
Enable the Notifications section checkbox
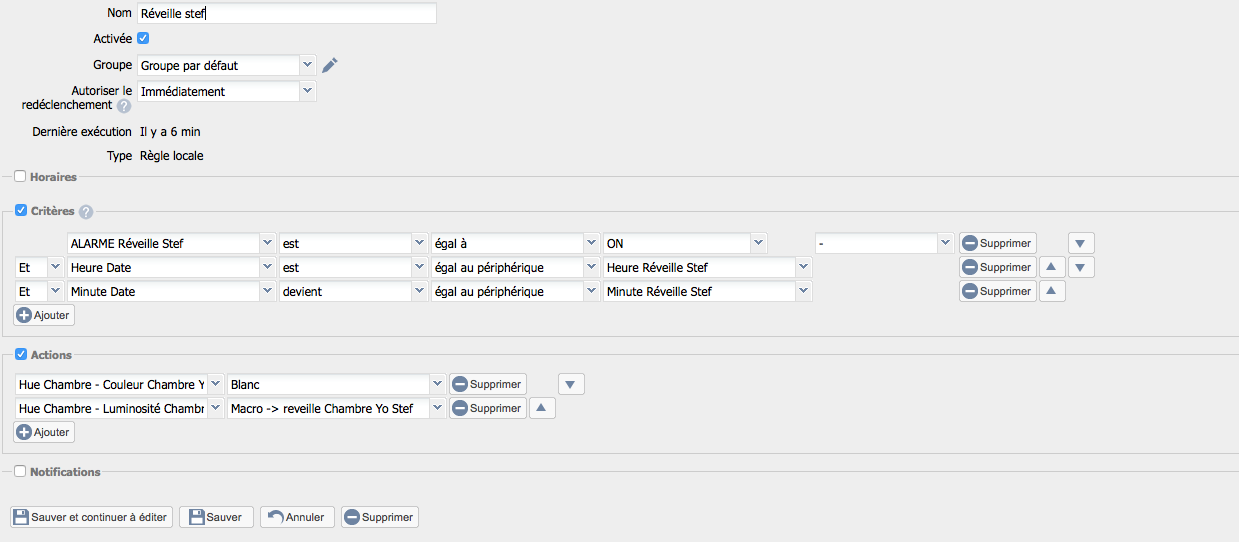[x=20, y=472]
